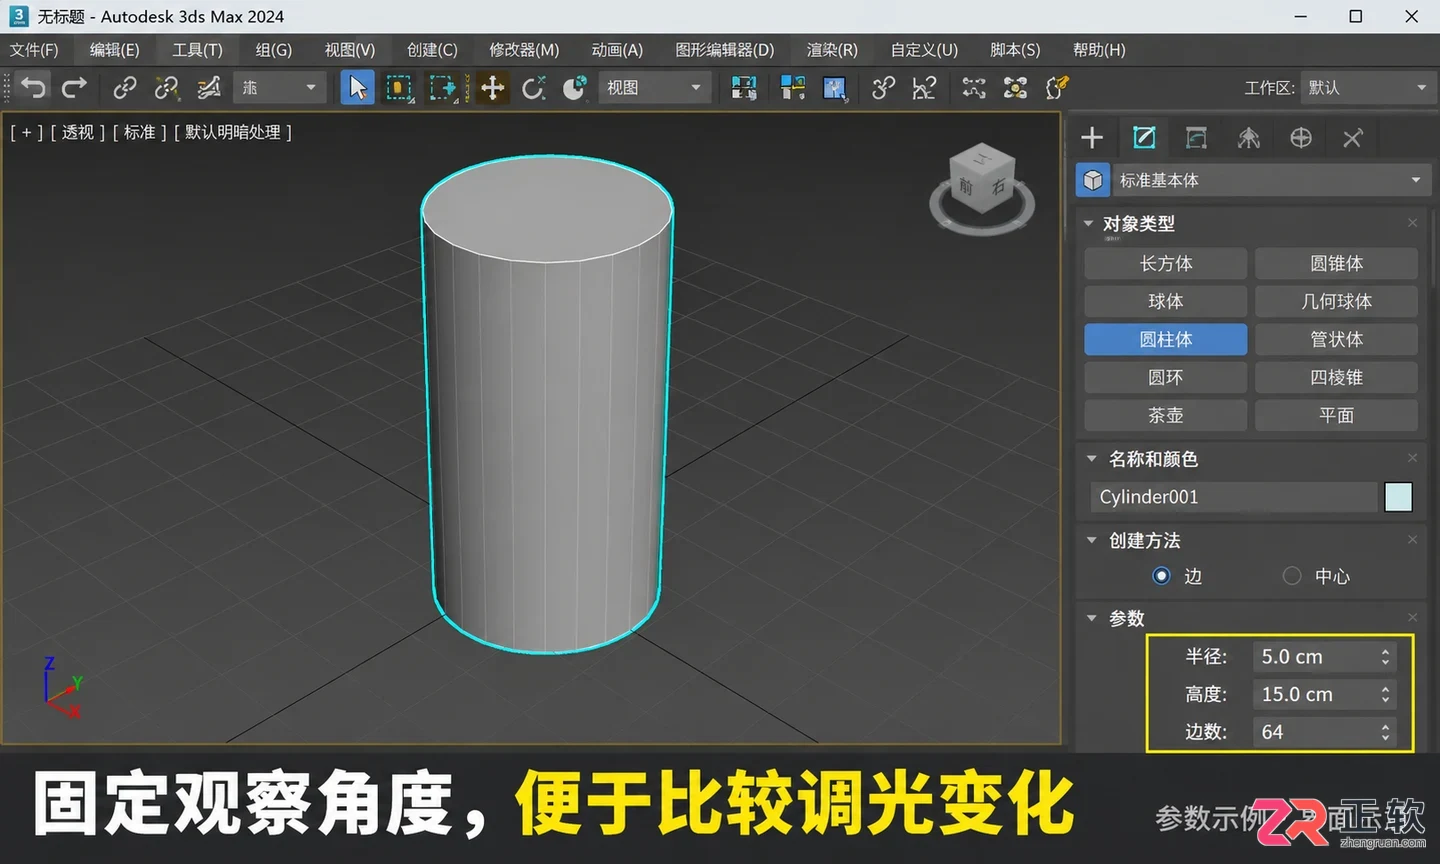Click the Undo arrow icon
The image size is (1440, 864).
(33, 88)
